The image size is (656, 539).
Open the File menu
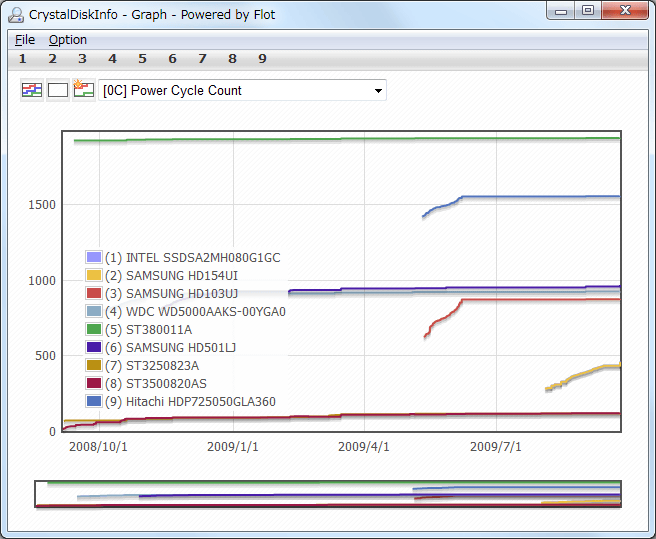coord(25,39)
